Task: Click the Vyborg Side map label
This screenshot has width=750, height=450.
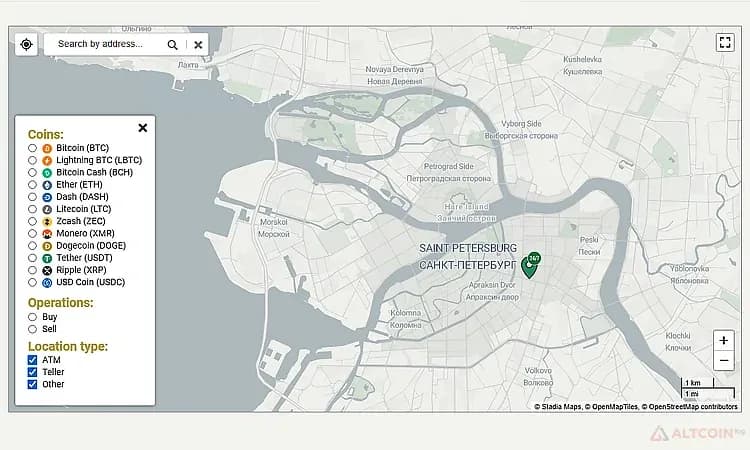Action: pos(521,124)
